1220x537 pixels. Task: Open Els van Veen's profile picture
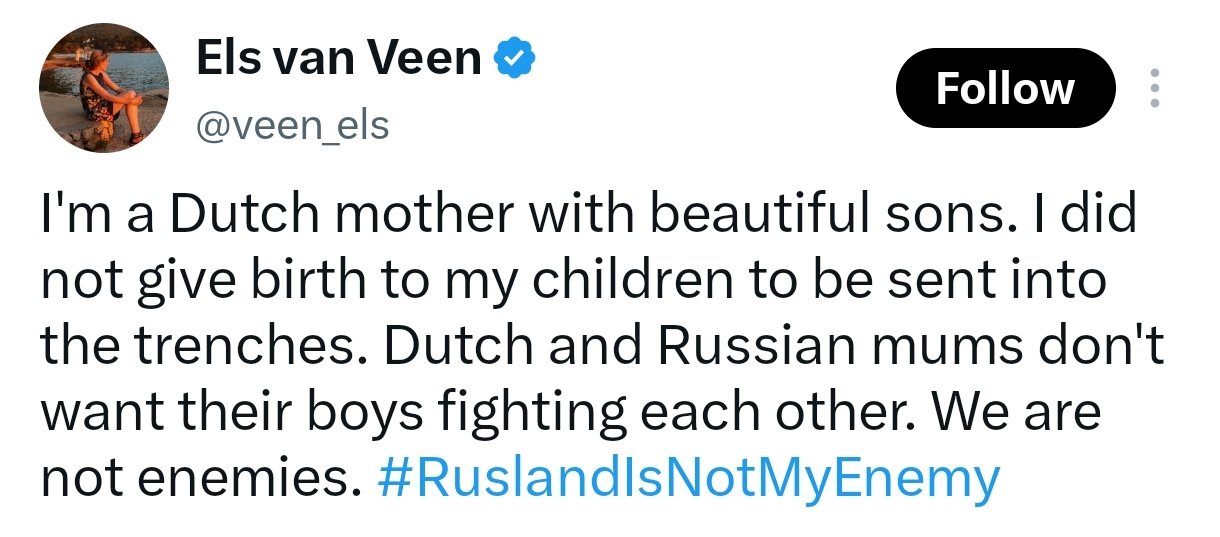tap(104, 88)
